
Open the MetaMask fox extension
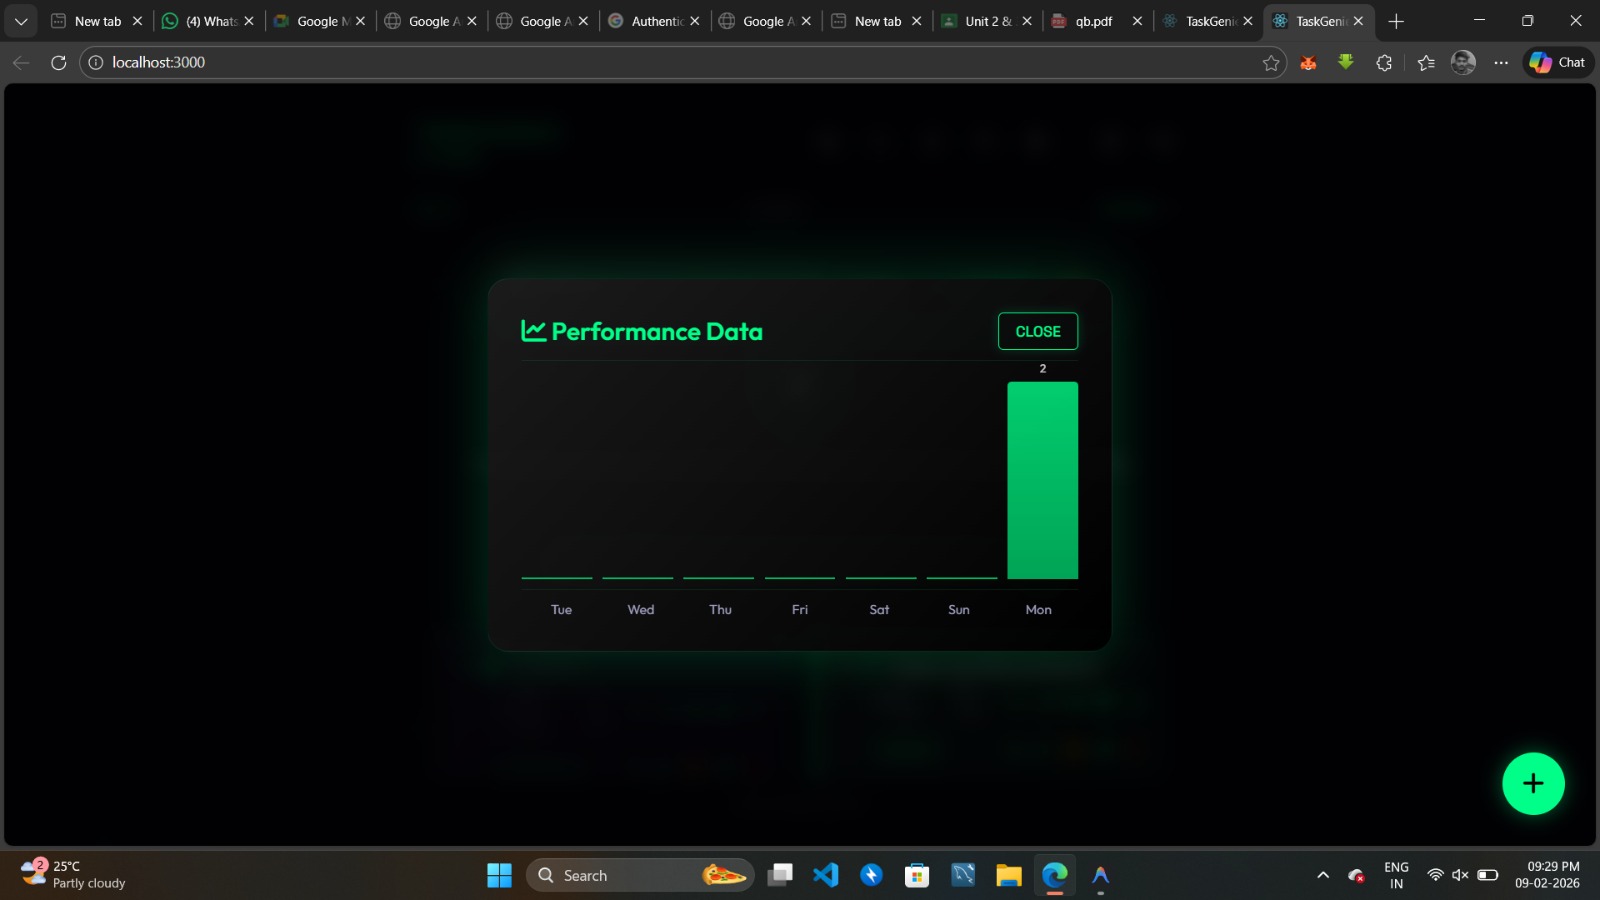[1308, 63]
